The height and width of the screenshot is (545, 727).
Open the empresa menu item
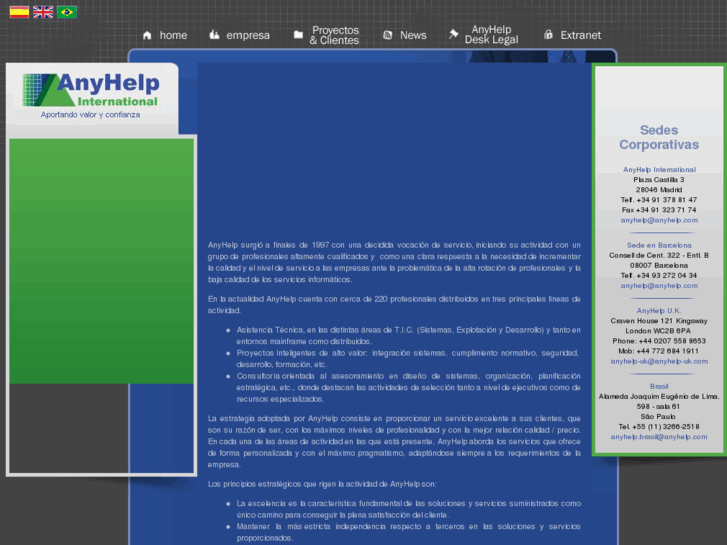[248, 35]
